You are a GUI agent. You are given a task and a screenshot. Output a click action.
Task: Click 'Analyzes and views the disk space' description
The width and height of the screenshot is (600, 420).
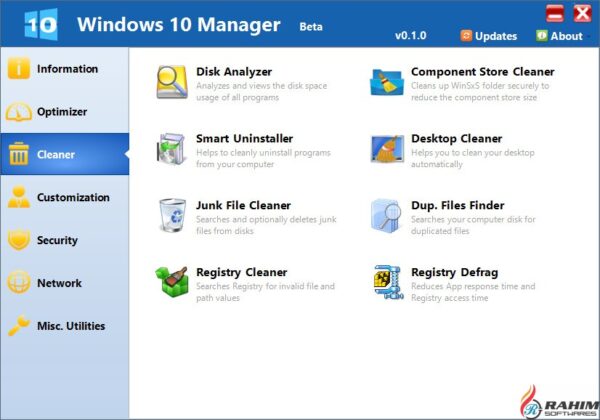coord(262,86)
